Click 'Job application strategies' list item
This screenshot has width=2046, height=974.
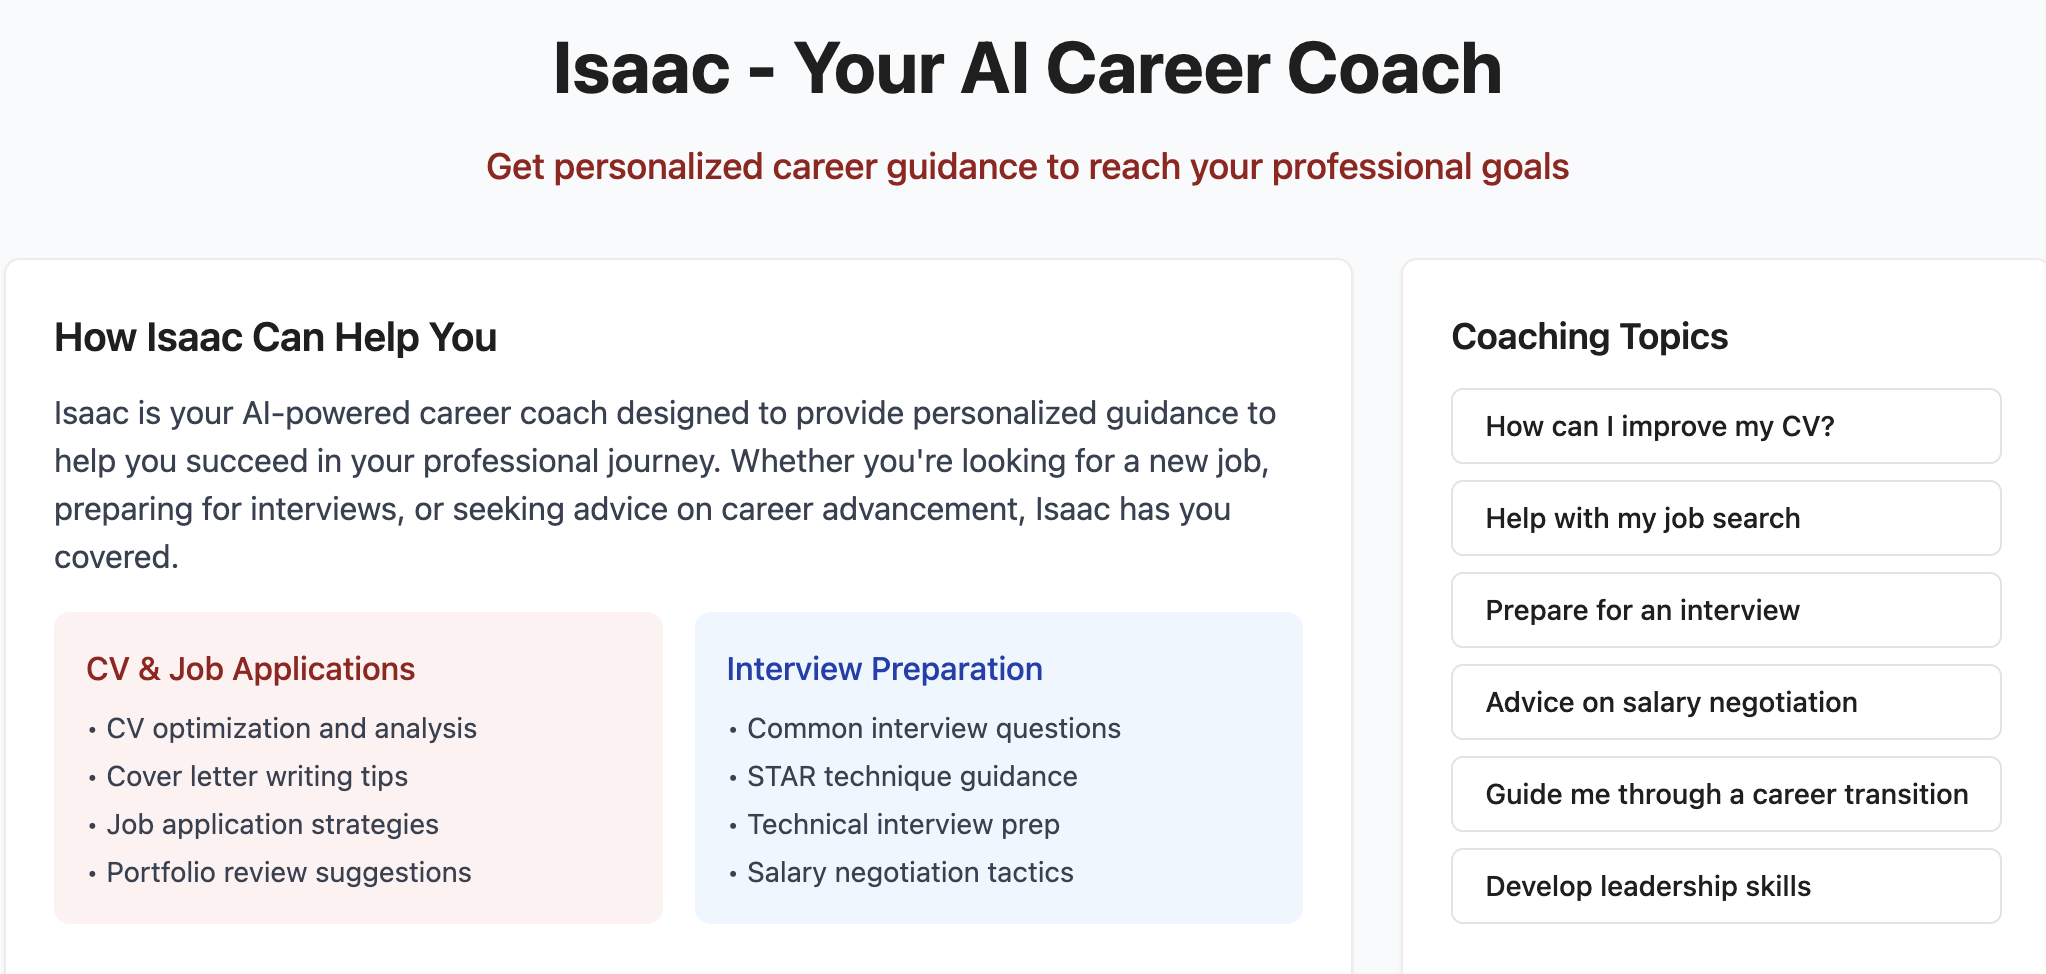(272, 824)
